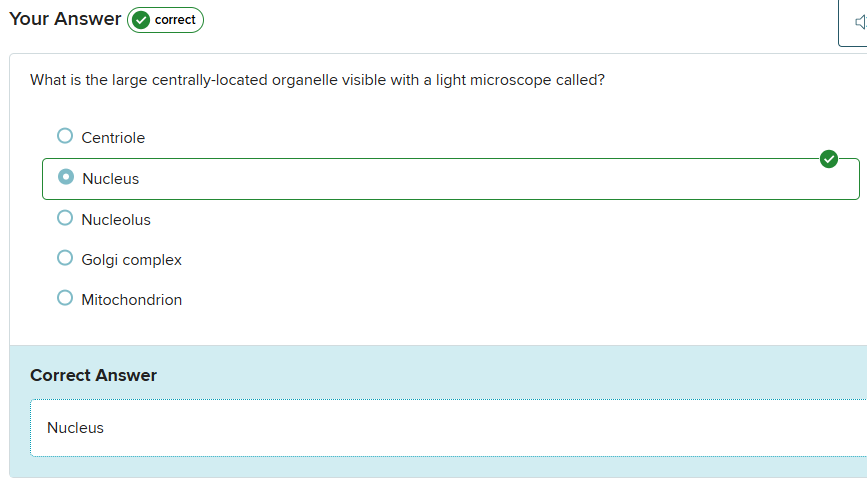Click the Nucleus label in the selected option

[x=111, y=179]
